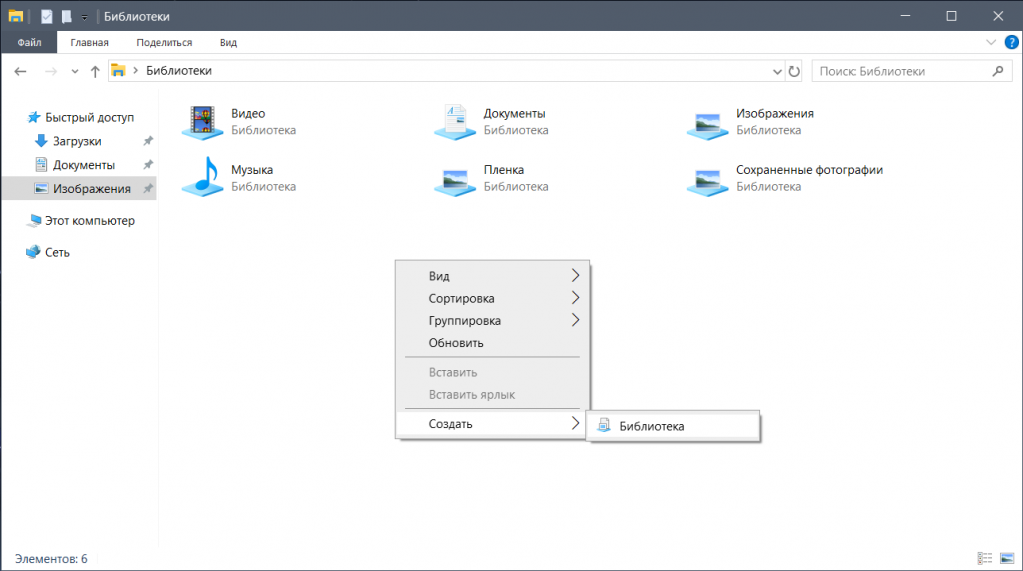Open the Изображения library icon
1023x571 pixels.
(x=708, y=121)
